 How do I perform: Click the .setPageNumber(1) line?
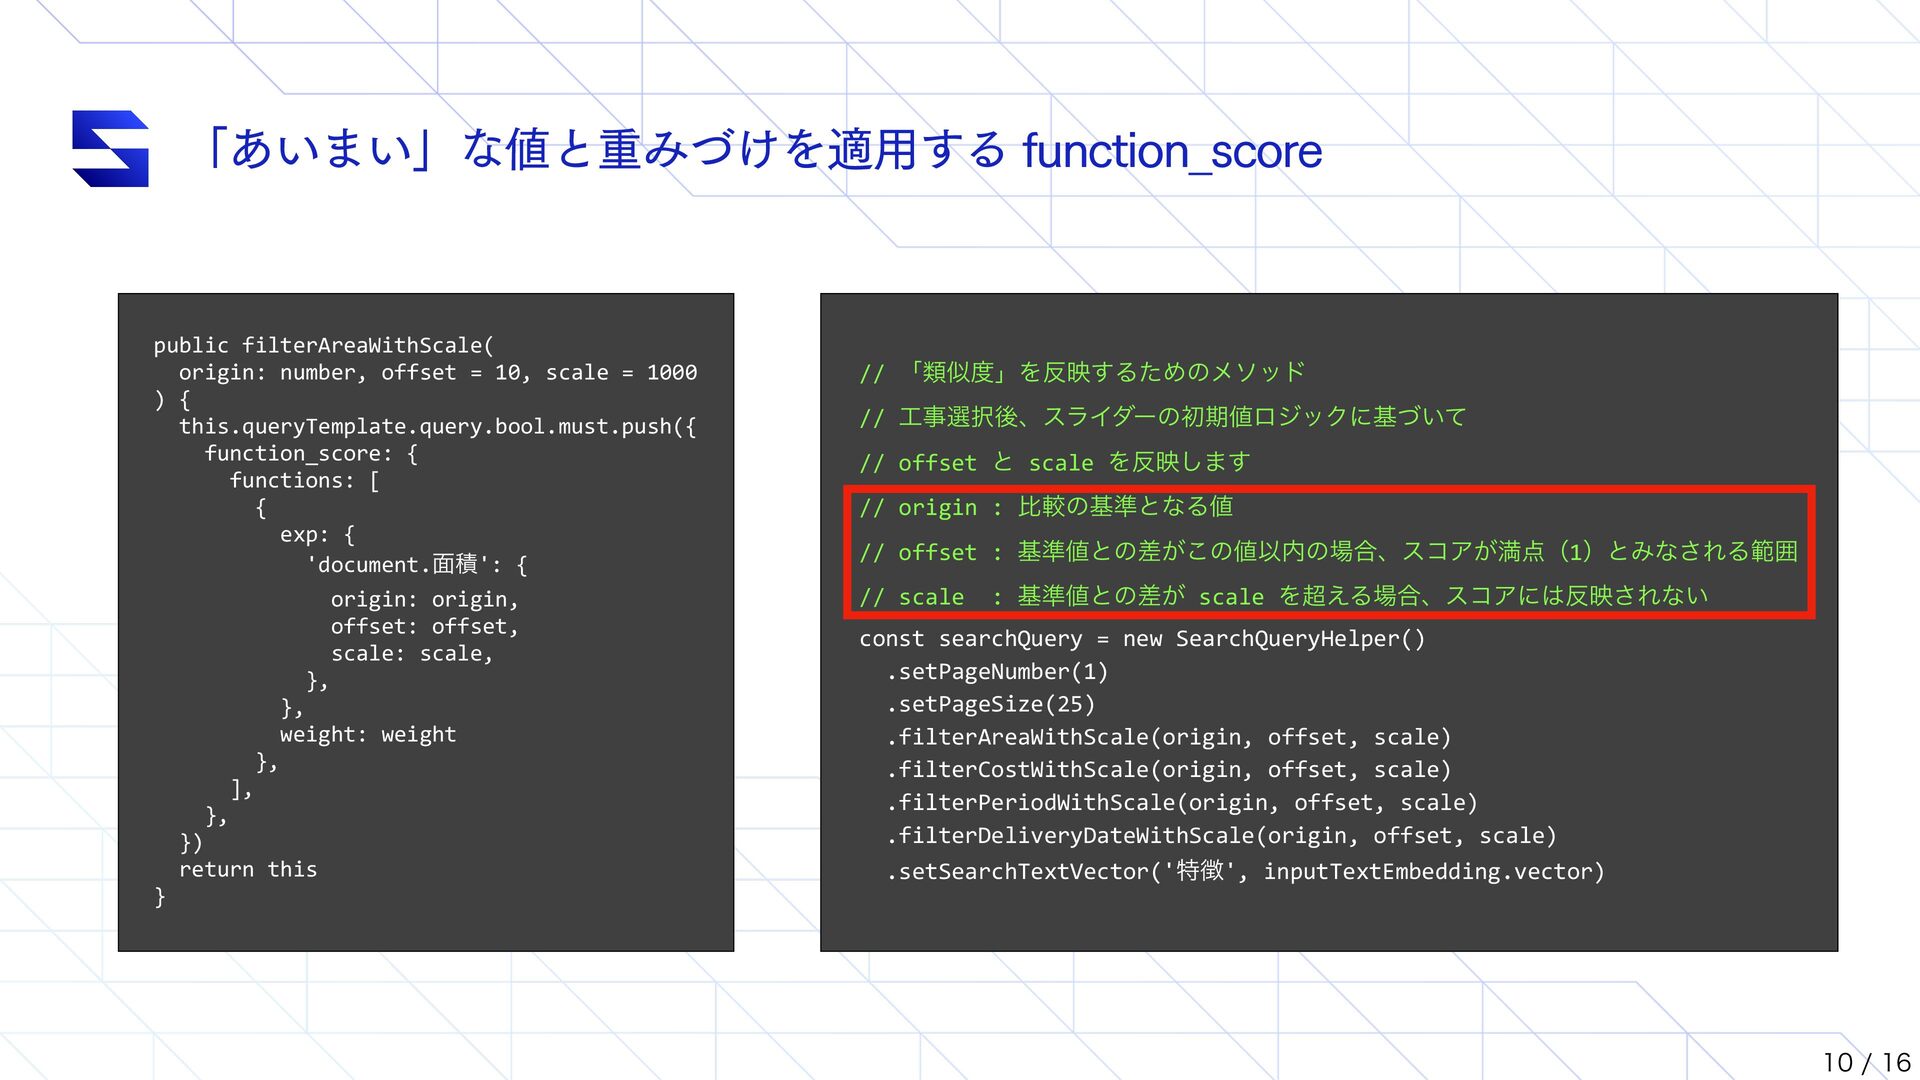(996, 672)
